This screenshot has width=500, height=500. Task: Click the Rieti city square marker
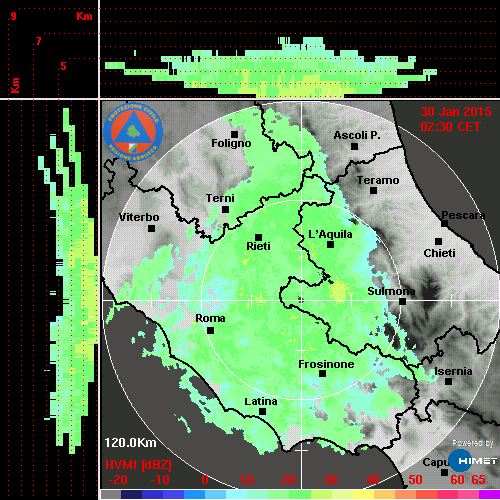258,237
